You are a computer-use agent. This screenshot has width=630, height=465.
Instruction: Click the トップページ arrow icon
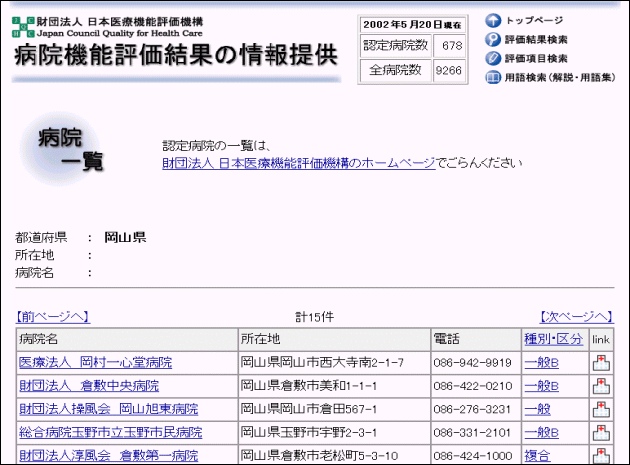[493, 21]
